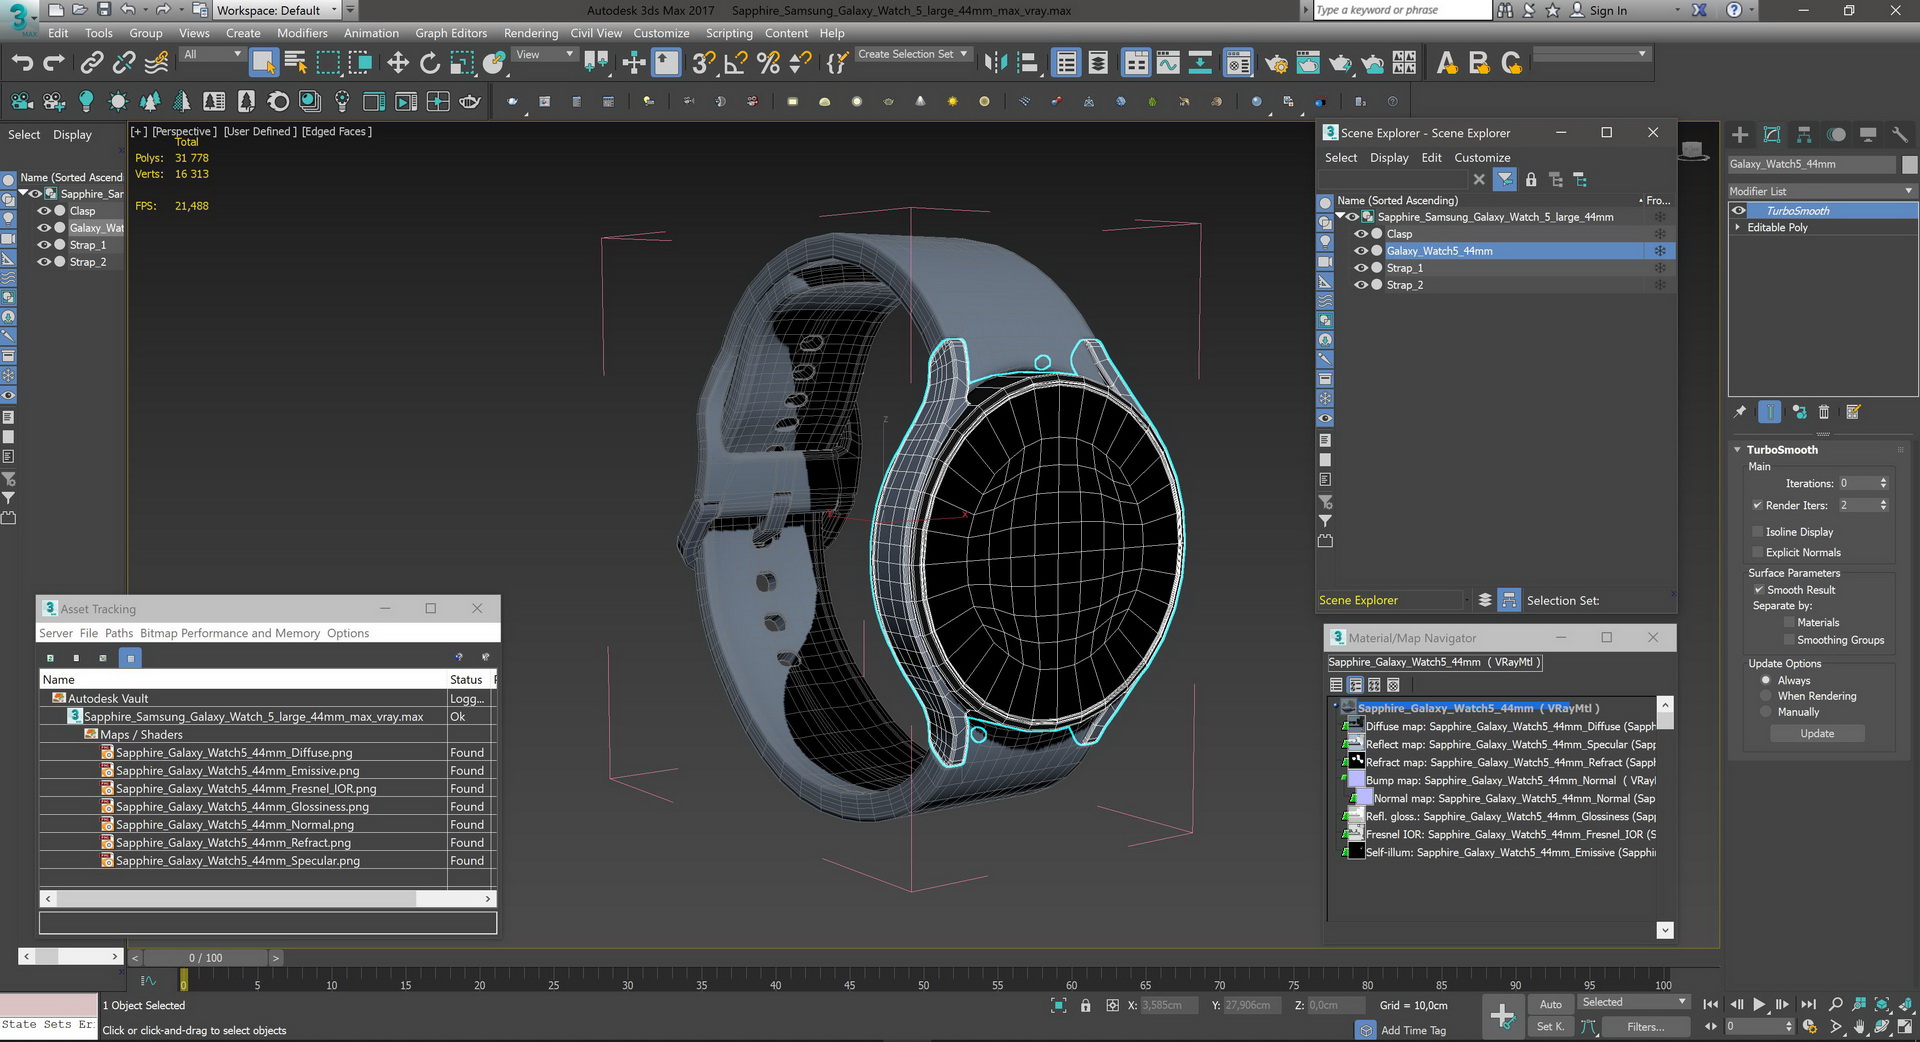Click the Update button in TurboSmooth

[x=1817, y=734]
